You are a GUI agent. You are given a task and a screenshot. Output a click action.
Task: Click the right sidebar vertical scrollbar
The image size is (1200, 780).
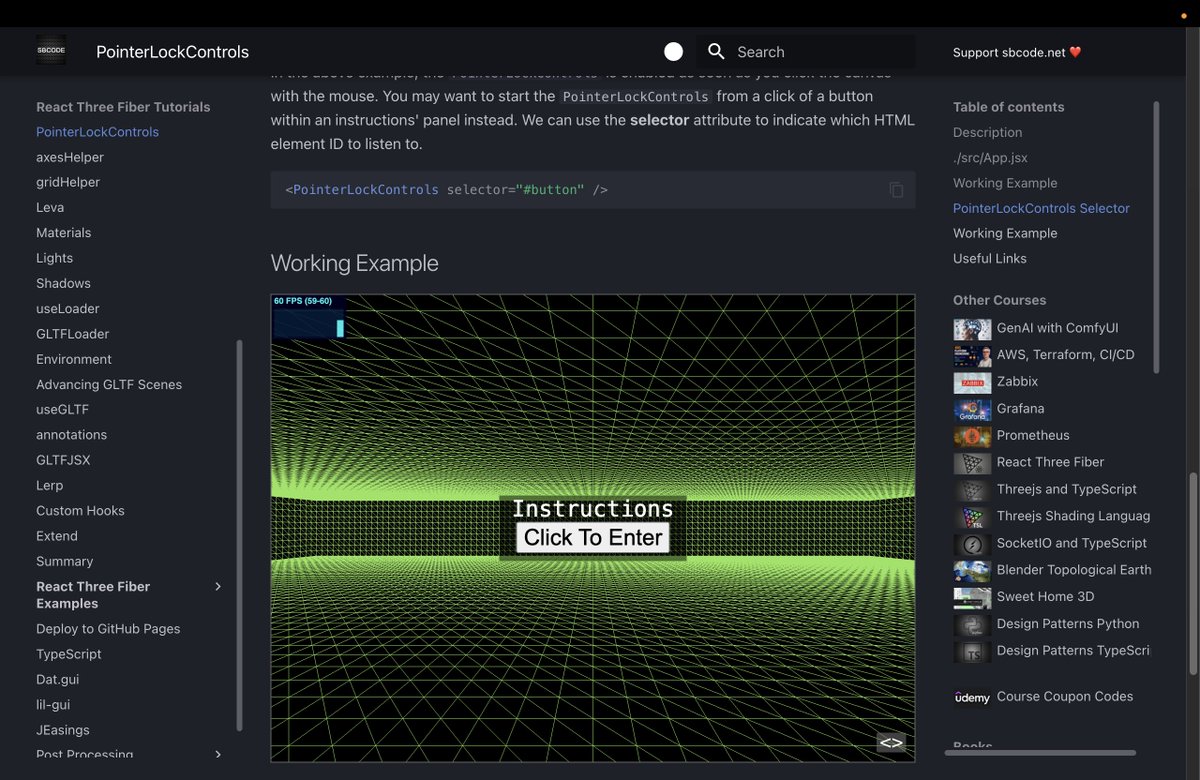[1157, 237]
